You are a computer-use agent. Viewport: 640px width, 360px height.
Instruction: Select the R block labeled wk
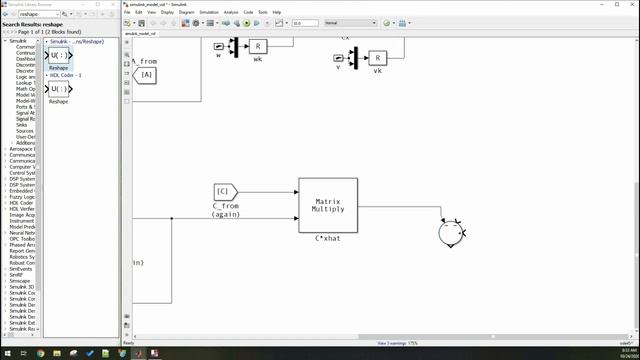tap(258, 47)
